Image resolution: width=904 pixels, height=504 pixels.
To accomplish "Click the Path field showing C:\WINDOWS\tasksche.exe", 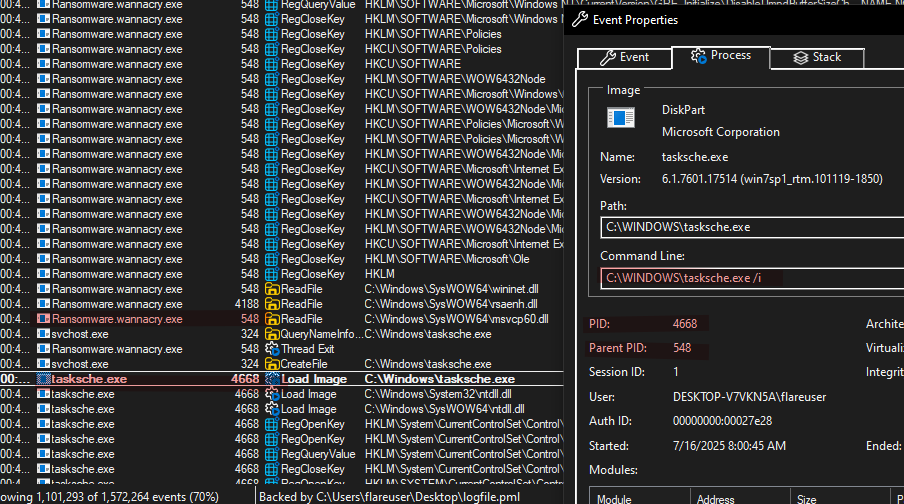I will [750, 227].
